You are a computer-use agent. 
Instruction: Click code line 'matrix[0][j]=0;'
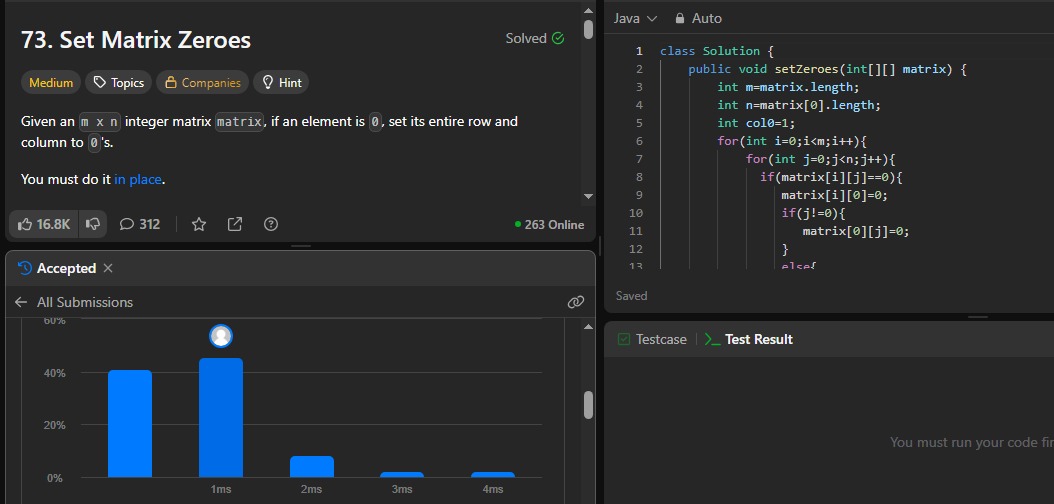(x=856, y=231)
